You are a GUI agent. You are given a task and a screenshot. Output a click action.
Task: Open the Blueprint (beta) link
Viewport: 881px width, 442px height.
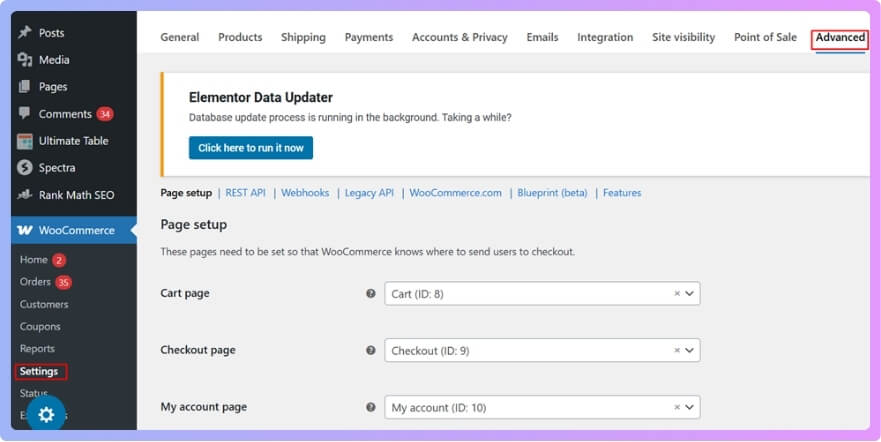(x=552, y=193)
